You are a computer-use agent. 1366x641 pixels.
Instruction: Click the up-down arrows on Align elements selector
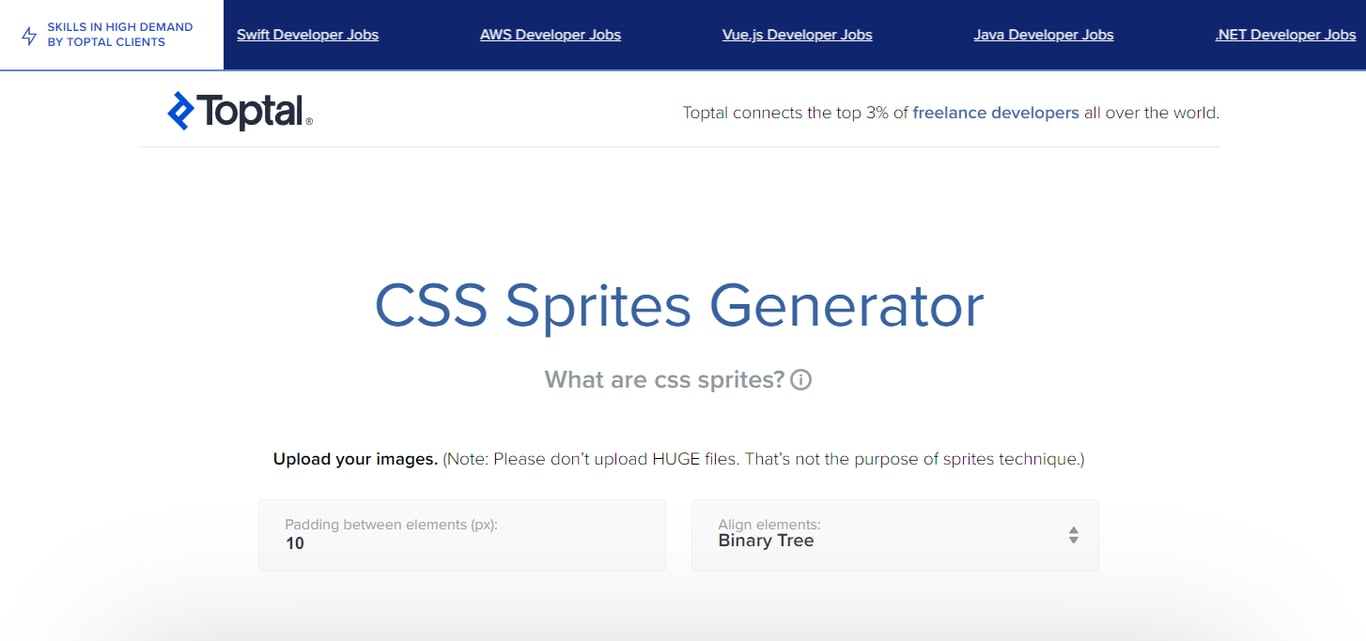(1073, 535)
